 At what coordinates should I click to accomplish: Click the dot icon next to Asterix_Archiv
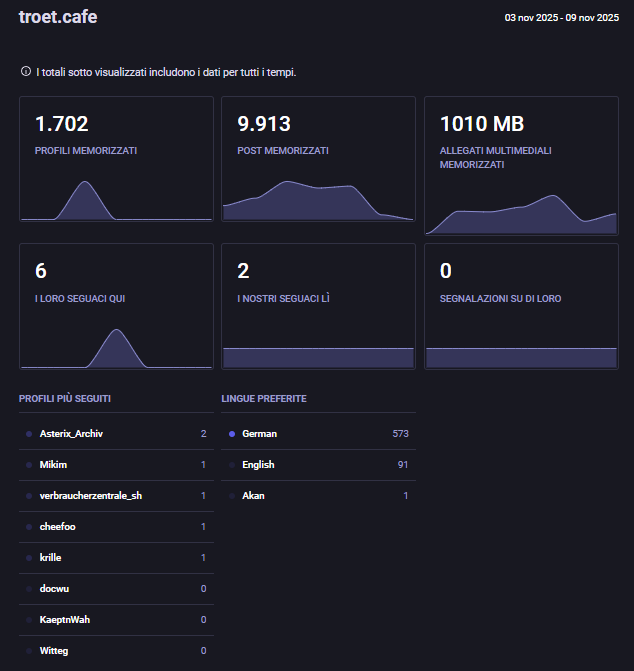29,434
